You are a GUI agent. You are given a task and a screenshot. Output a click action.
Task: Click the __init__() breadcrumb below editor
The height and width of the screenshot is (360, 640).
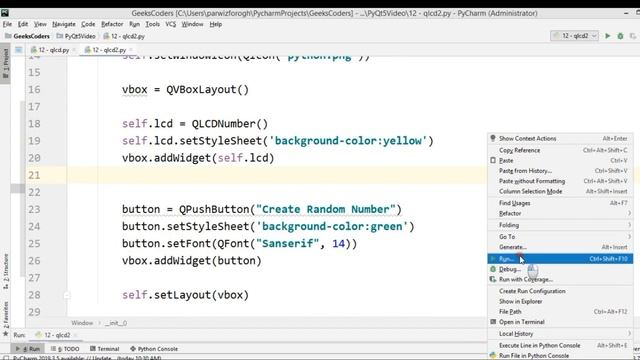(116, 323)
